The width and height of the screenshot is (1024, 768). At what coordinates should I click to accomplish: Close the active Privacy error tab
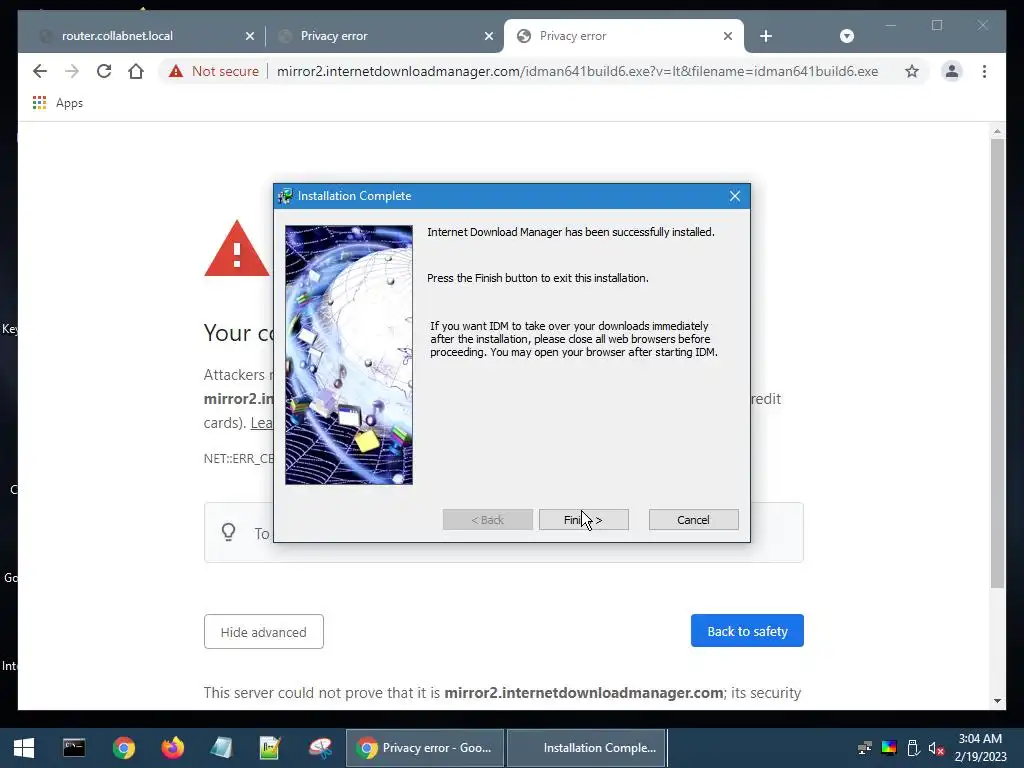tap(728, 36)
